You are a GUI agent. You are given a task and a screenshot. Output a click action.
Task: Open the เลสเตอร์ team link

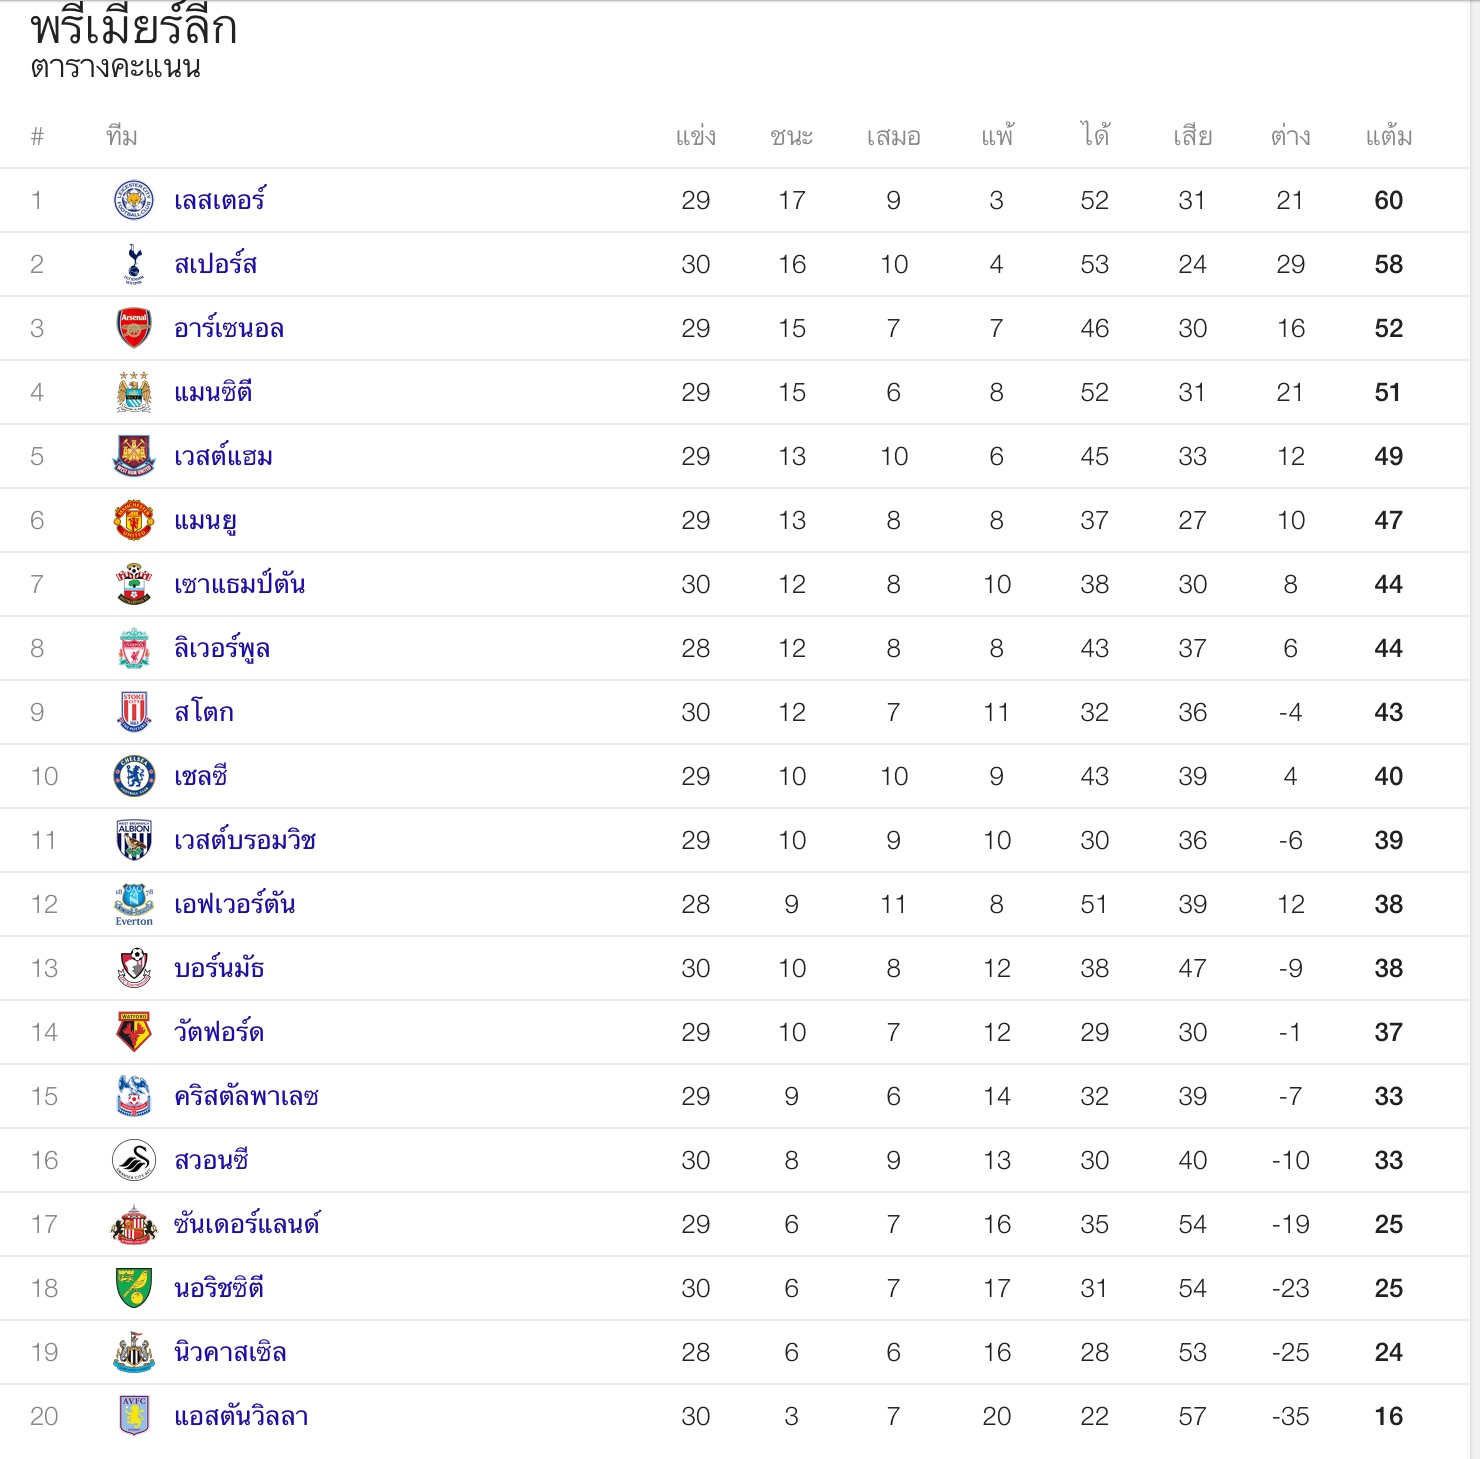coord(219,200)
